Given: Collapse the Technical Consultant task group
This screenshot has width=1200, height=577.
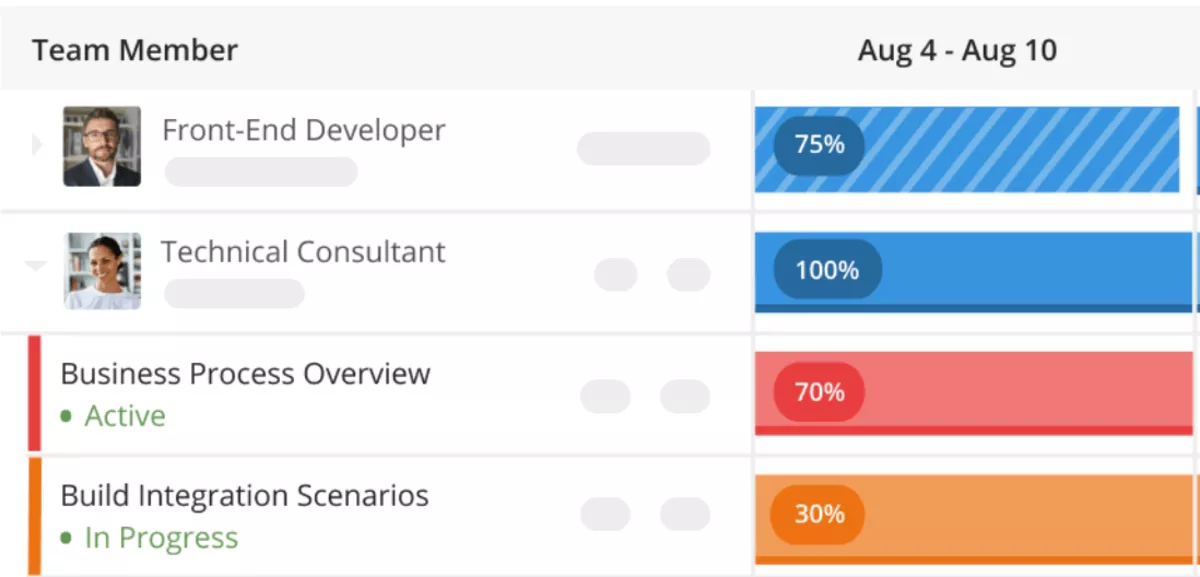Looking at the screenshot, I should (36, 266).
